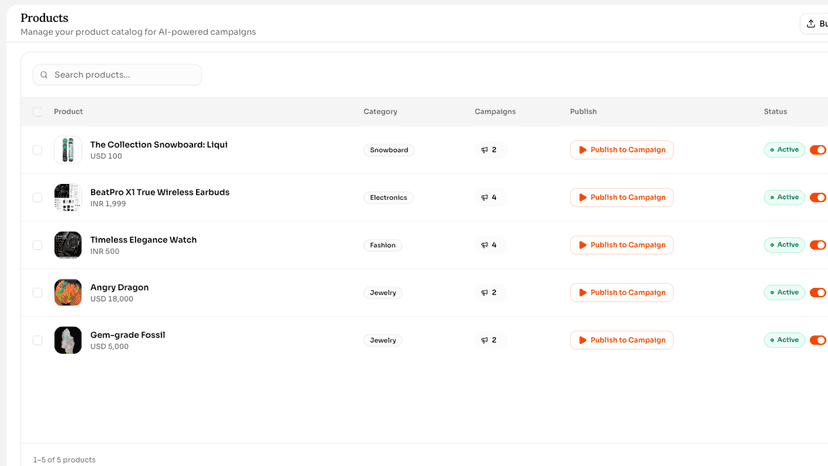Select checkbox for Timeless Elegance Watch

[x=37, y=245]
